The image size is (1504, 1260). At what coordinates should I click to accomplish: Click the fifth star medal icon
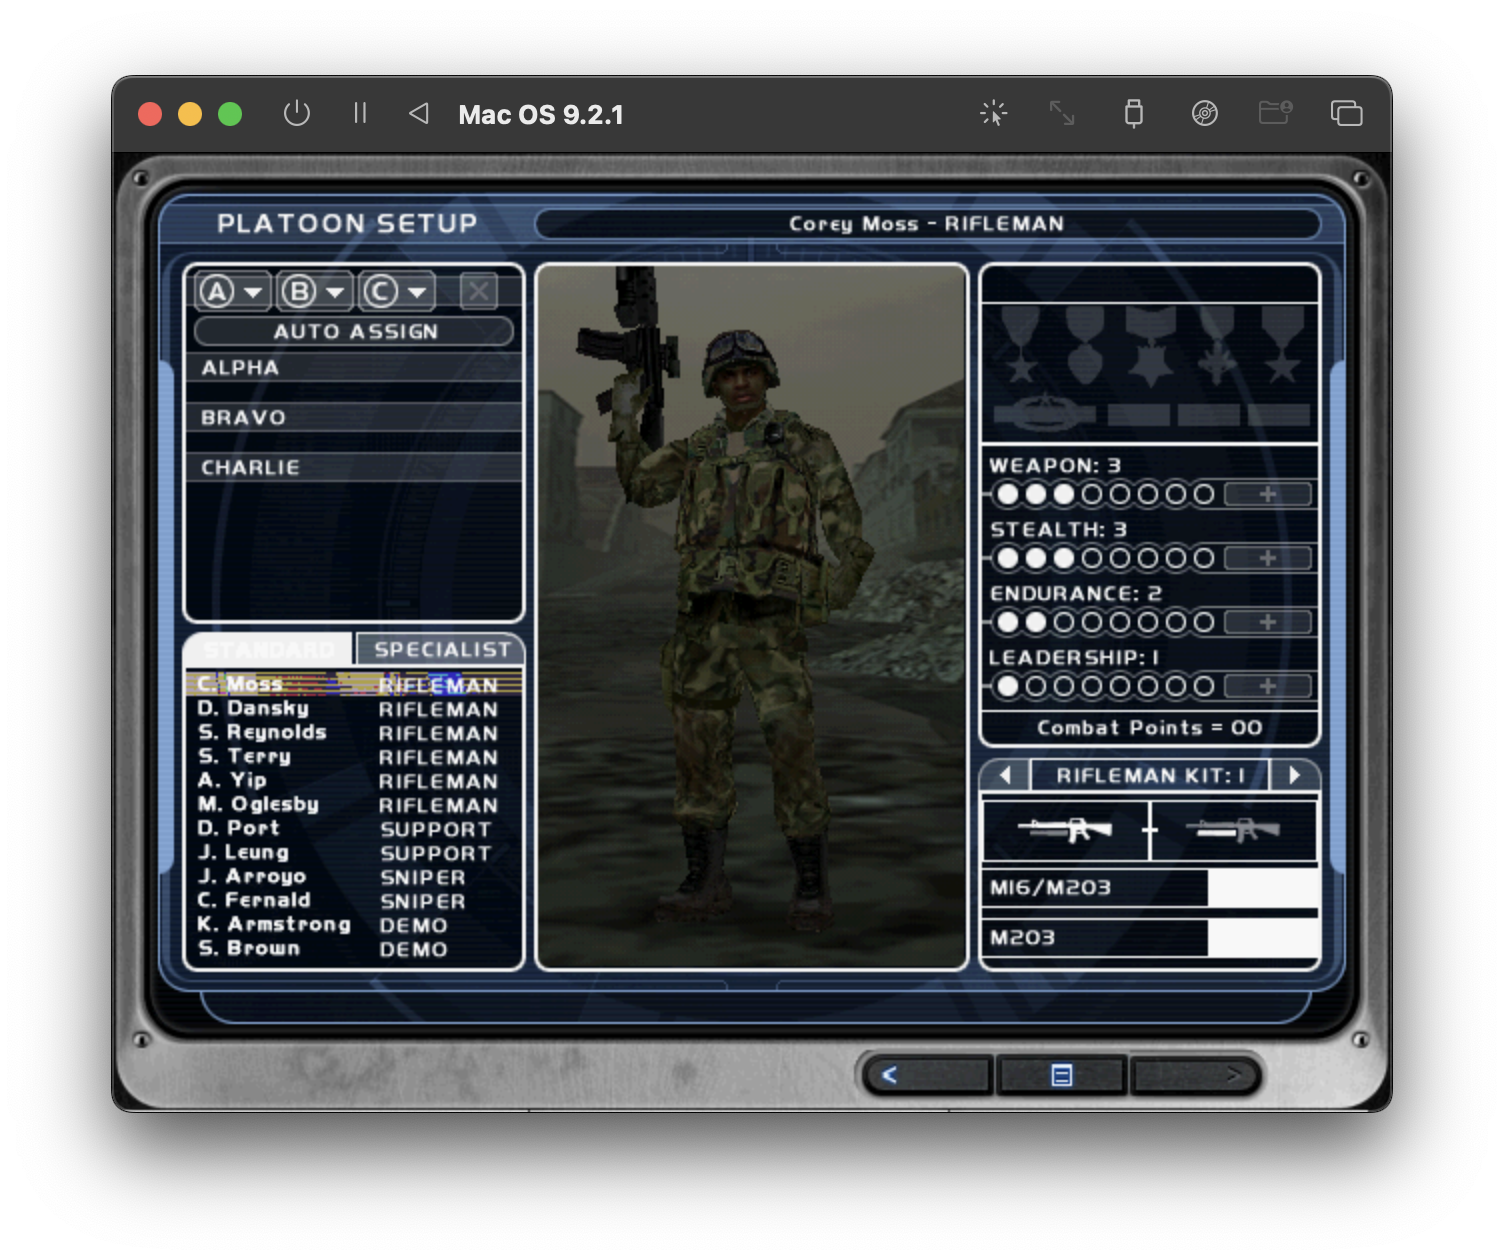[1282, 346]
